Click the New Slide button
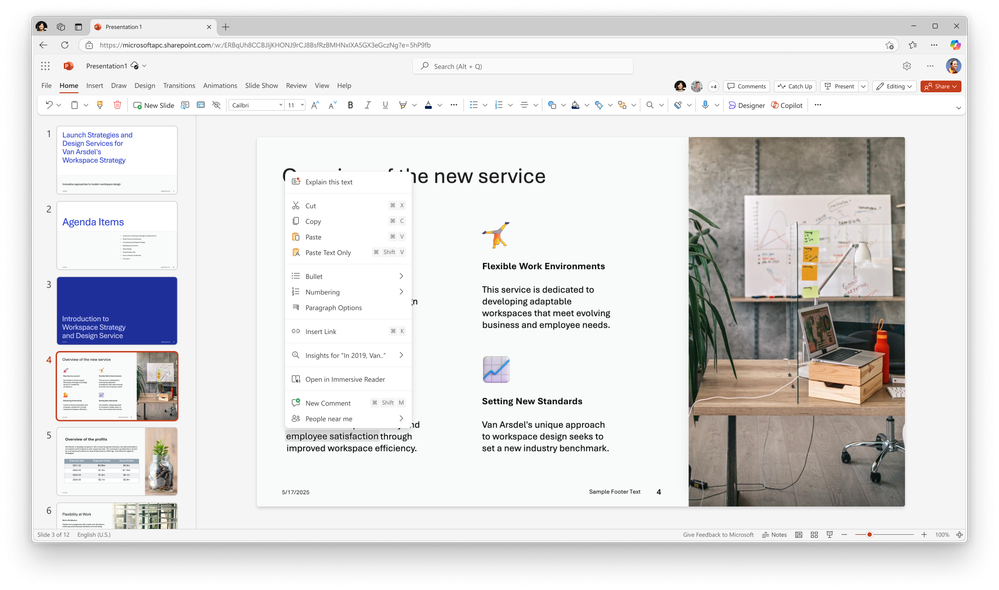The width and height of the screenshot is (999, 590). click(154, 104)
